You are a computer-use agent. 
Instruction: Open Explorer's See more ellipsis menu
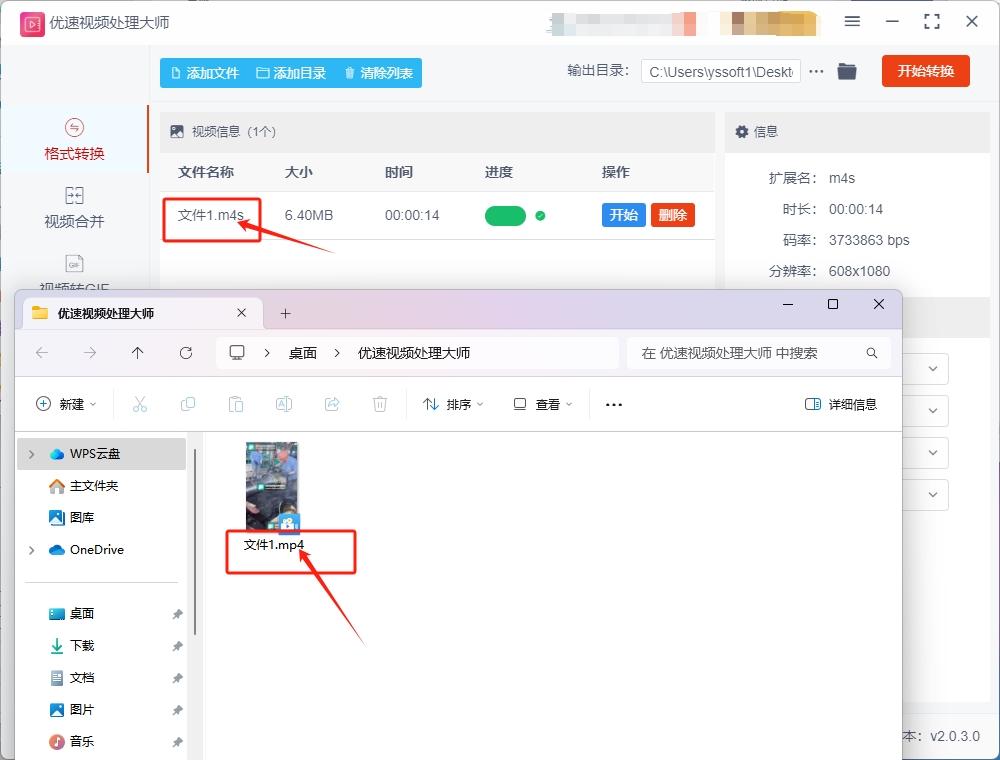pos(614,404)
